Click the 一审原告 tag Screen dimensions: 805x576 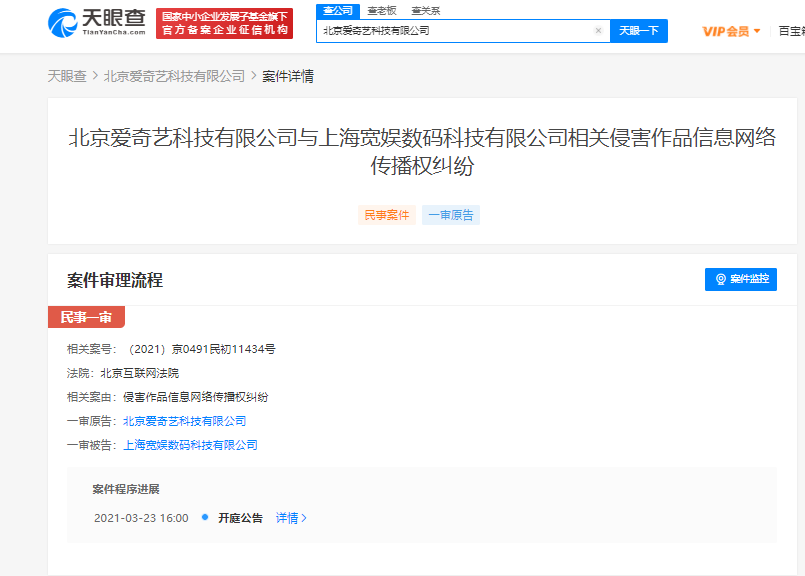coord(451,215)
